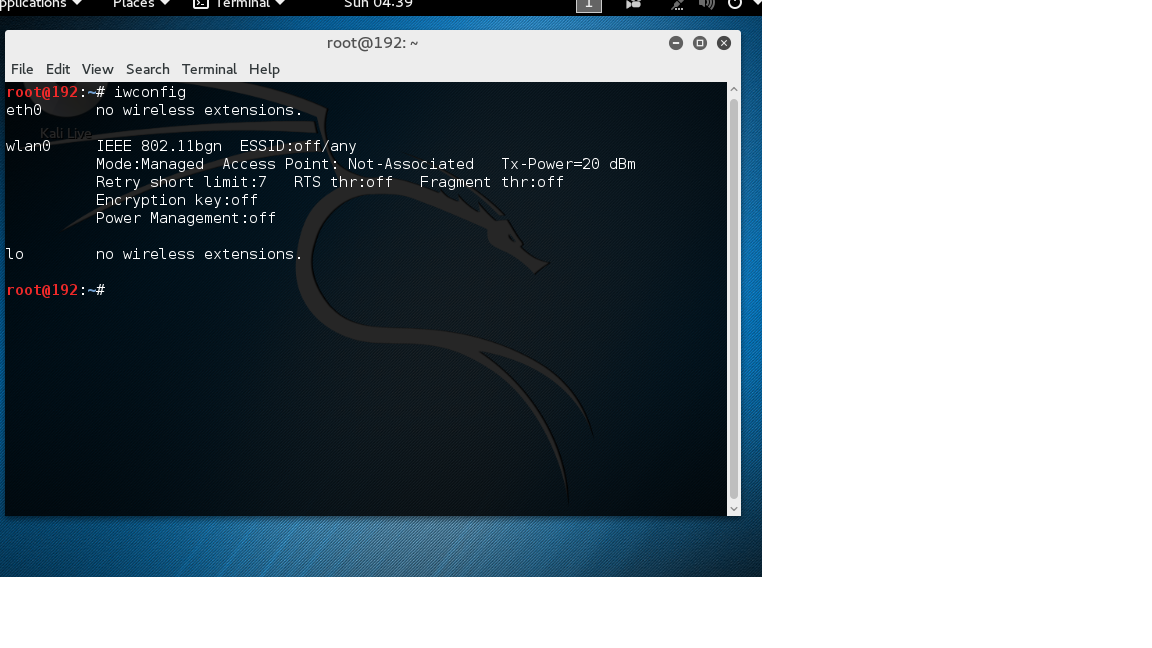
Task: Click 'ESSID:off/any' in the output
Action: [x=298, y=145]
